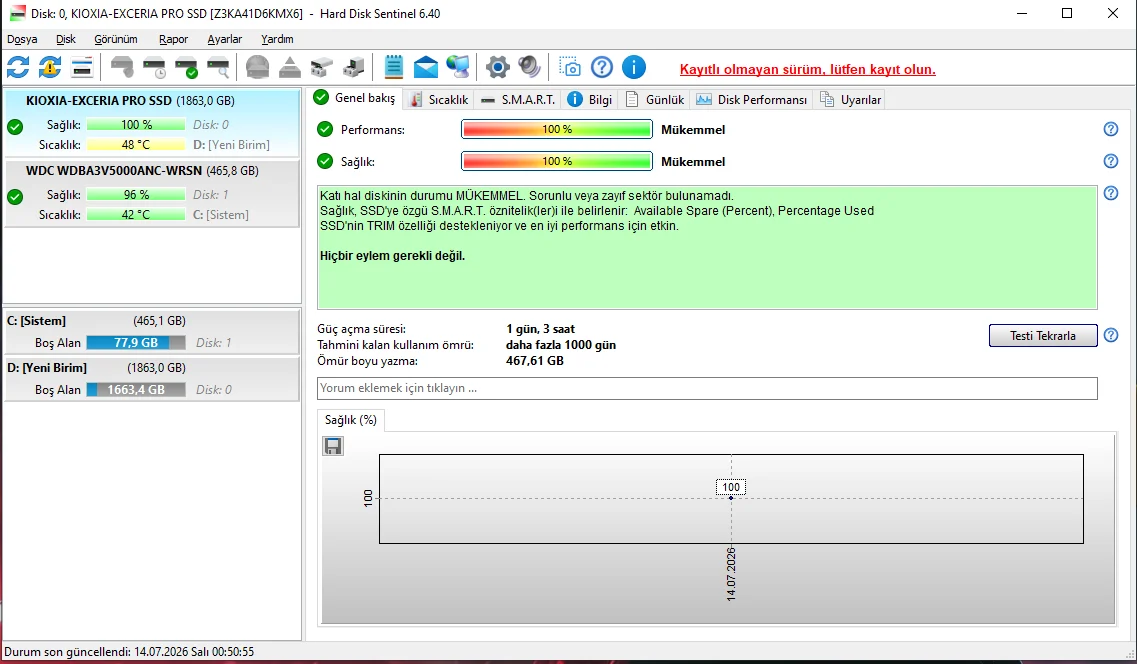
Task: Switch to the S.M.A.R.T. tab
Action: (x=519, y=99)
